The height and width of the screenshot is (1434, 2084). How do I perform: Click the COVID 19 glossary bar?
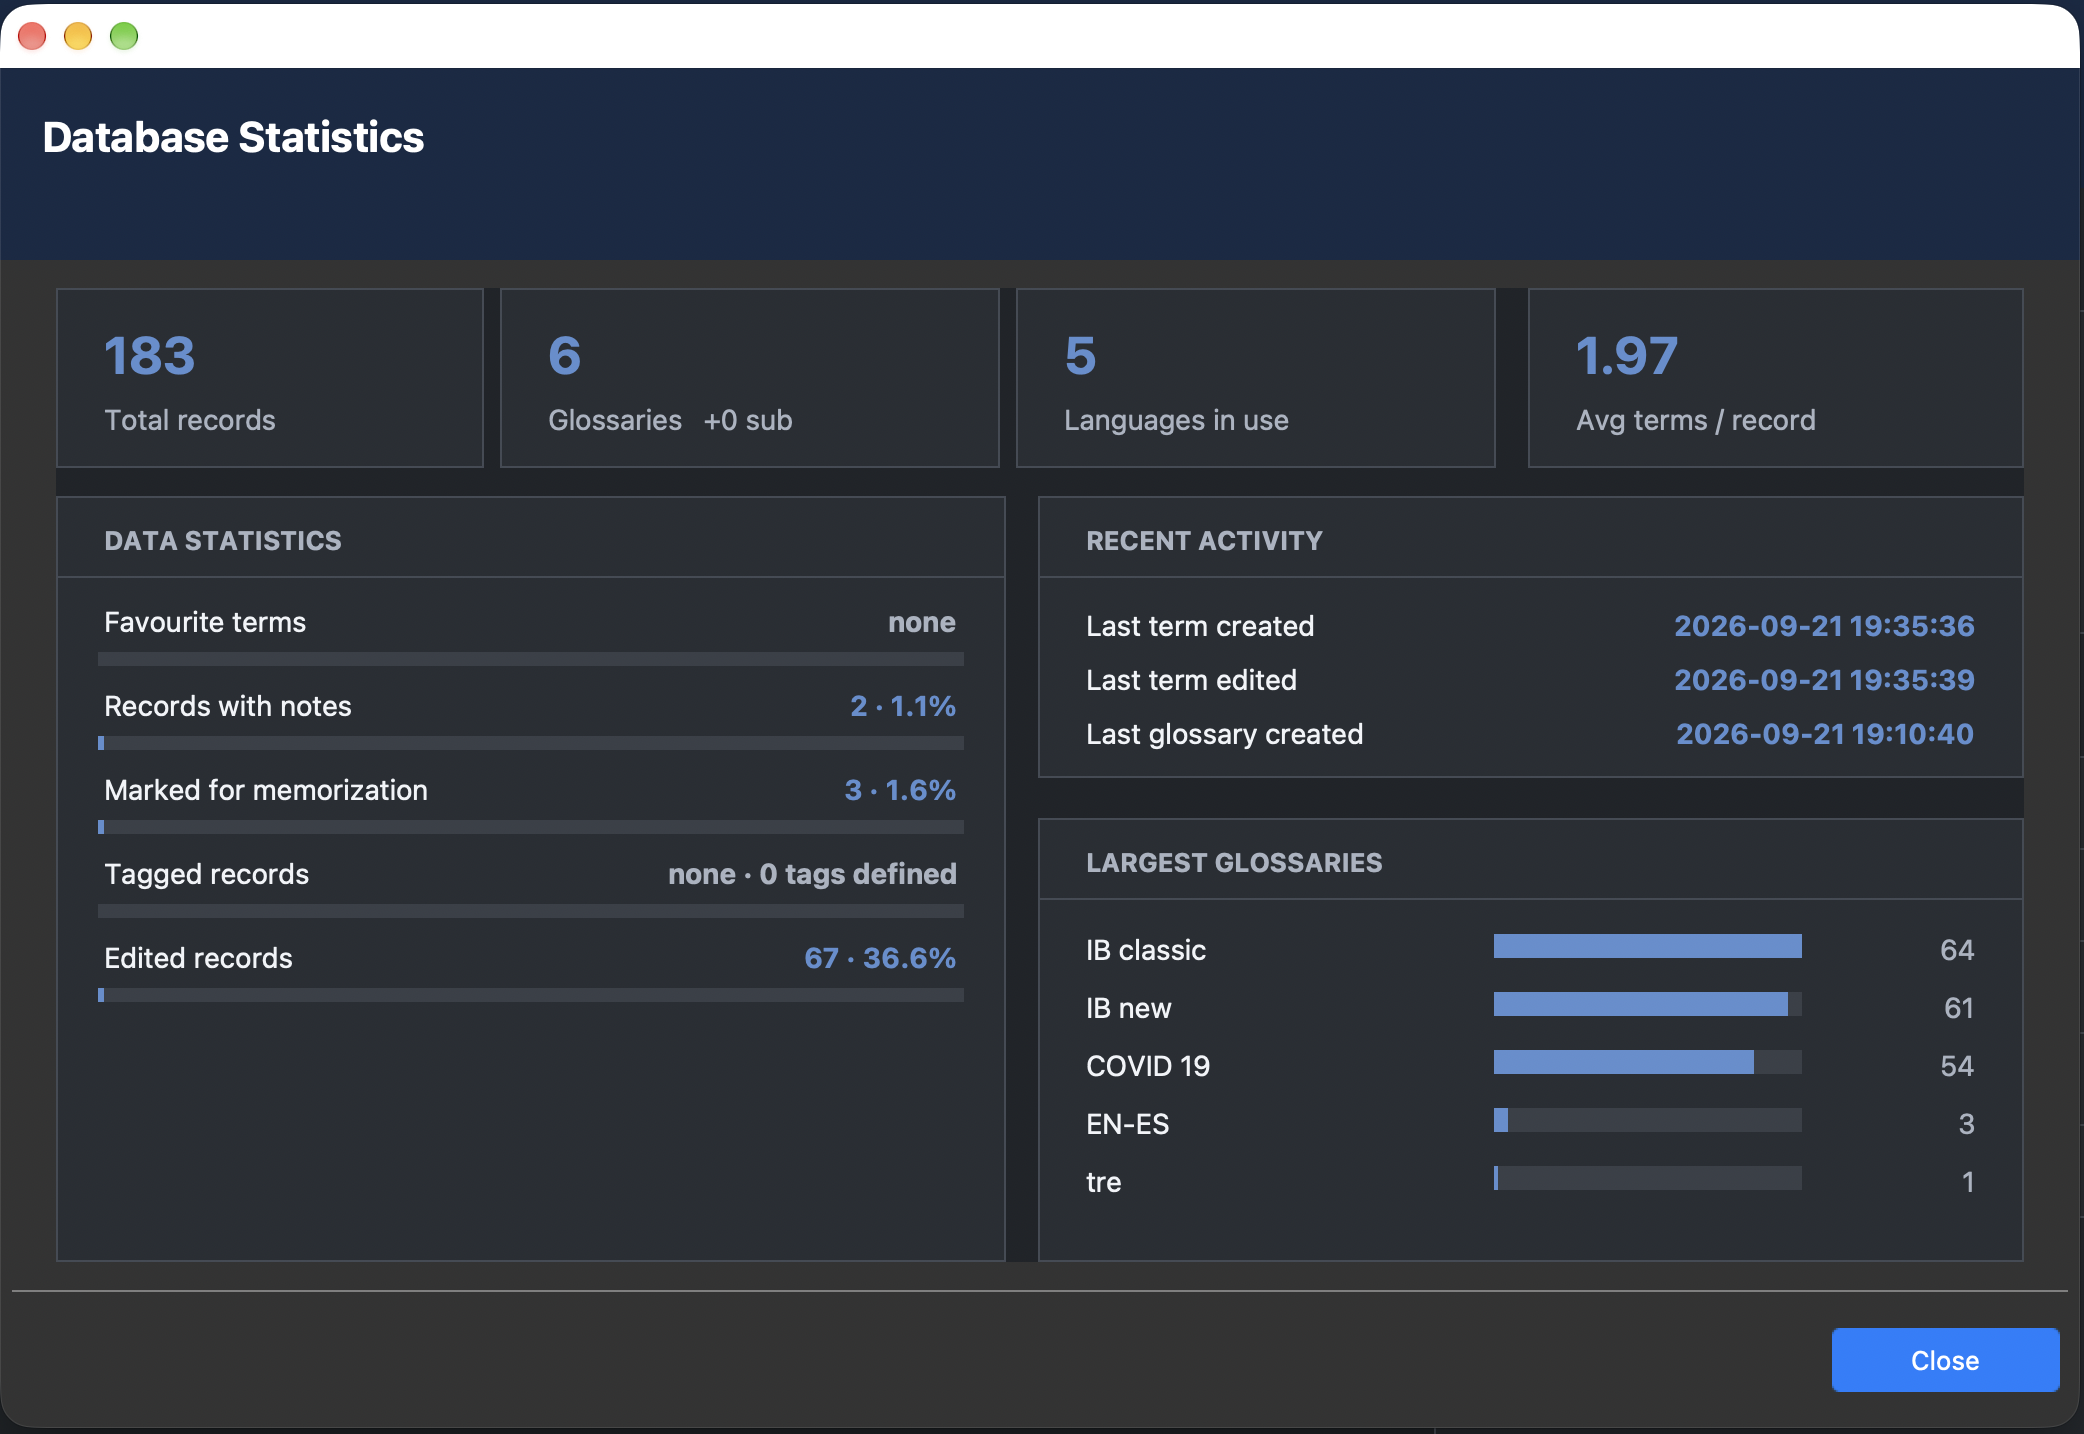click(x=1648, y=1062)
